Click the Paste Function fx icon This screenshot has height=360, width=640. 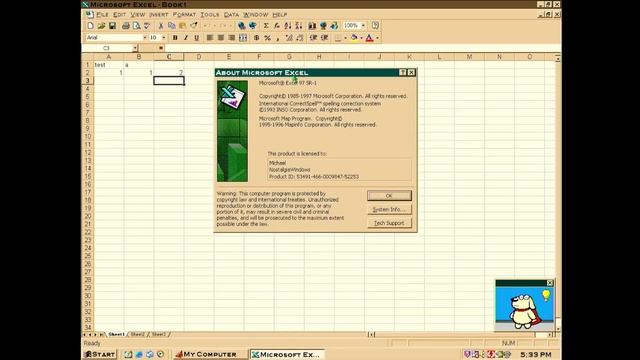pos(277,26)
